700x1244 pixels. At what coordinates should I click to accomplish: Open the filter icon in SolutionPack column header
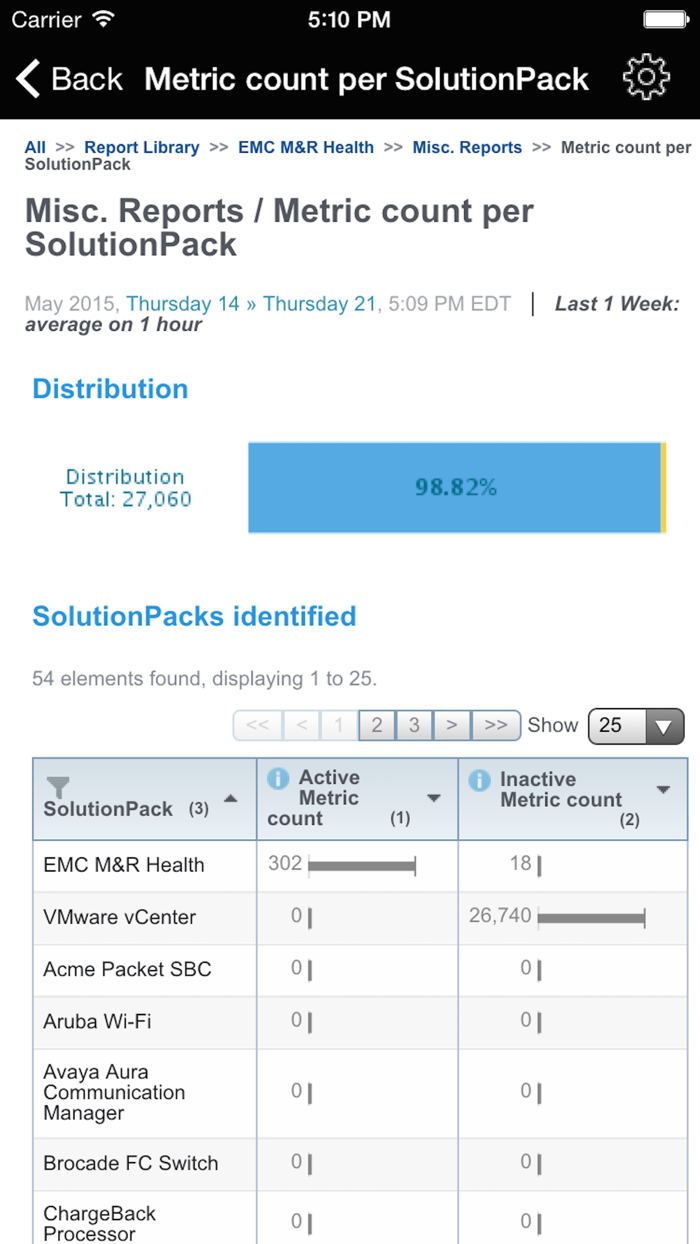58,787
